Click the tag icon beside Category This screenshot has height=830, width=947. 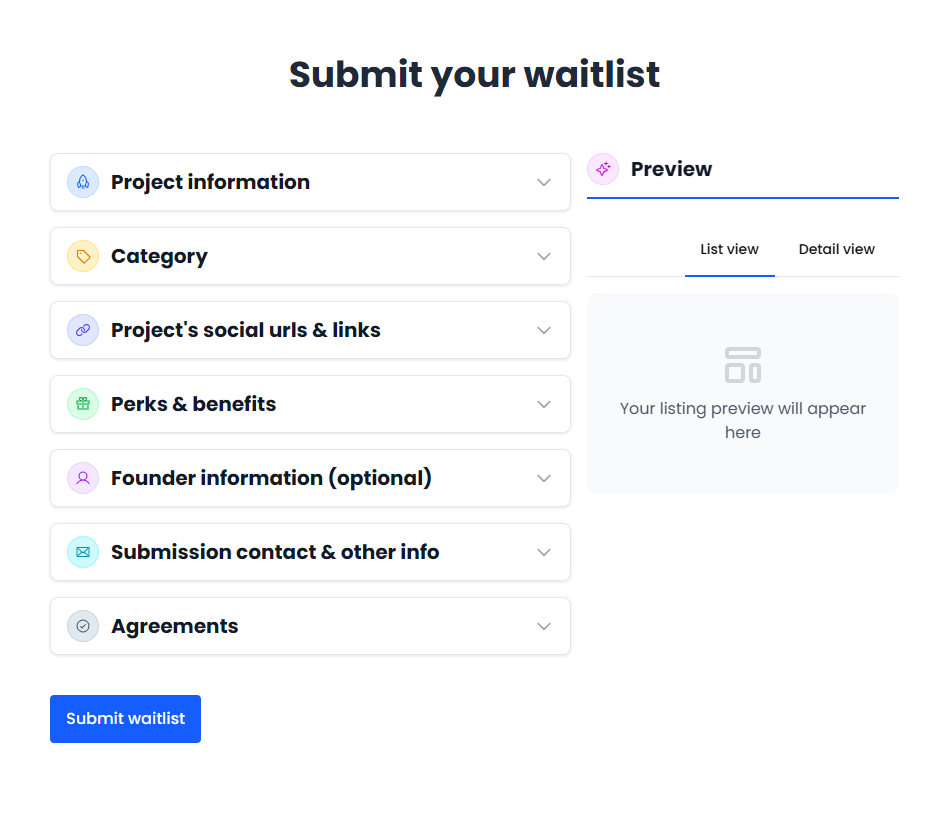click(x=82, y=256)
